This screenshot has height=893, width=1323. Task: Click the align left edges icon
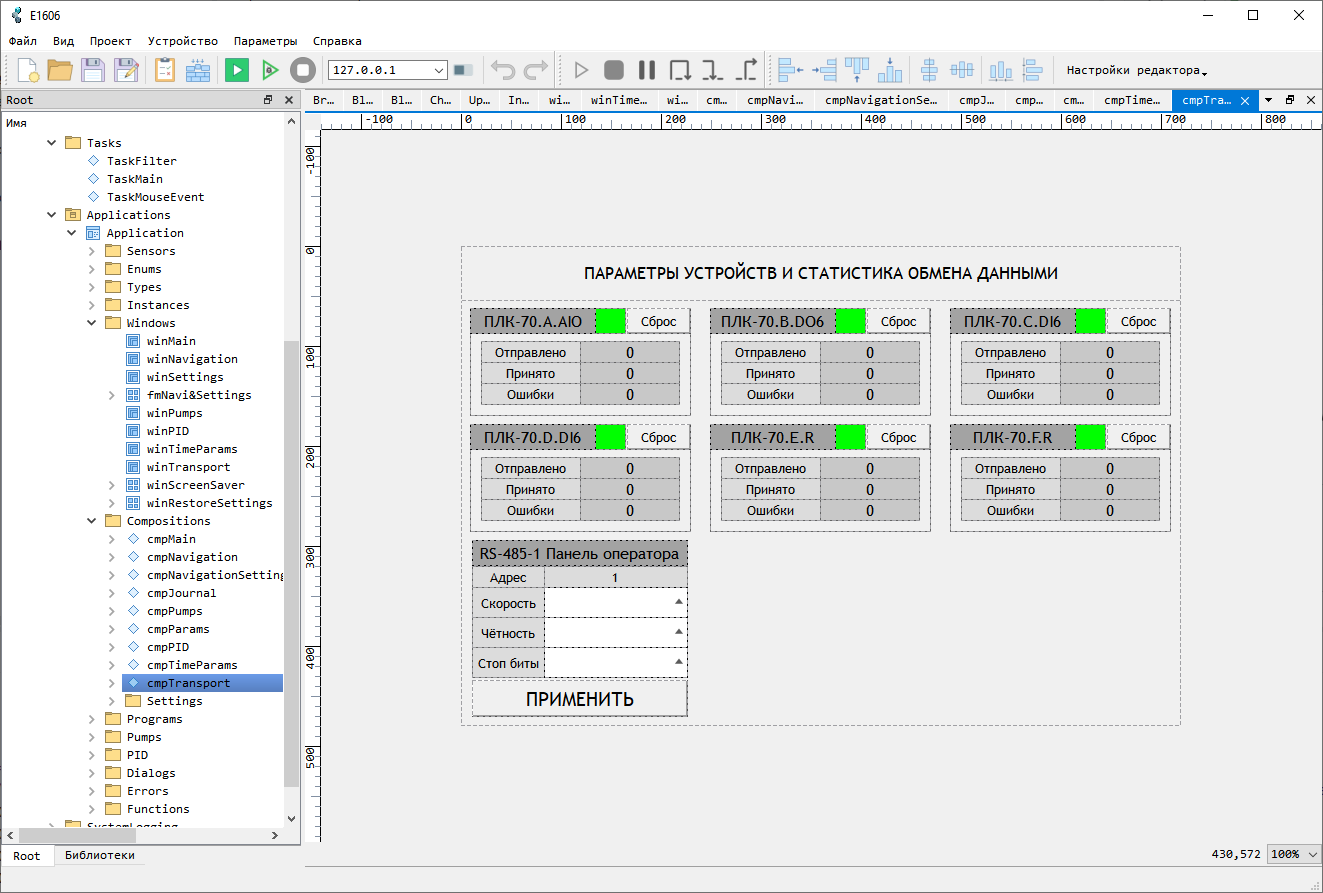point(791,70)
